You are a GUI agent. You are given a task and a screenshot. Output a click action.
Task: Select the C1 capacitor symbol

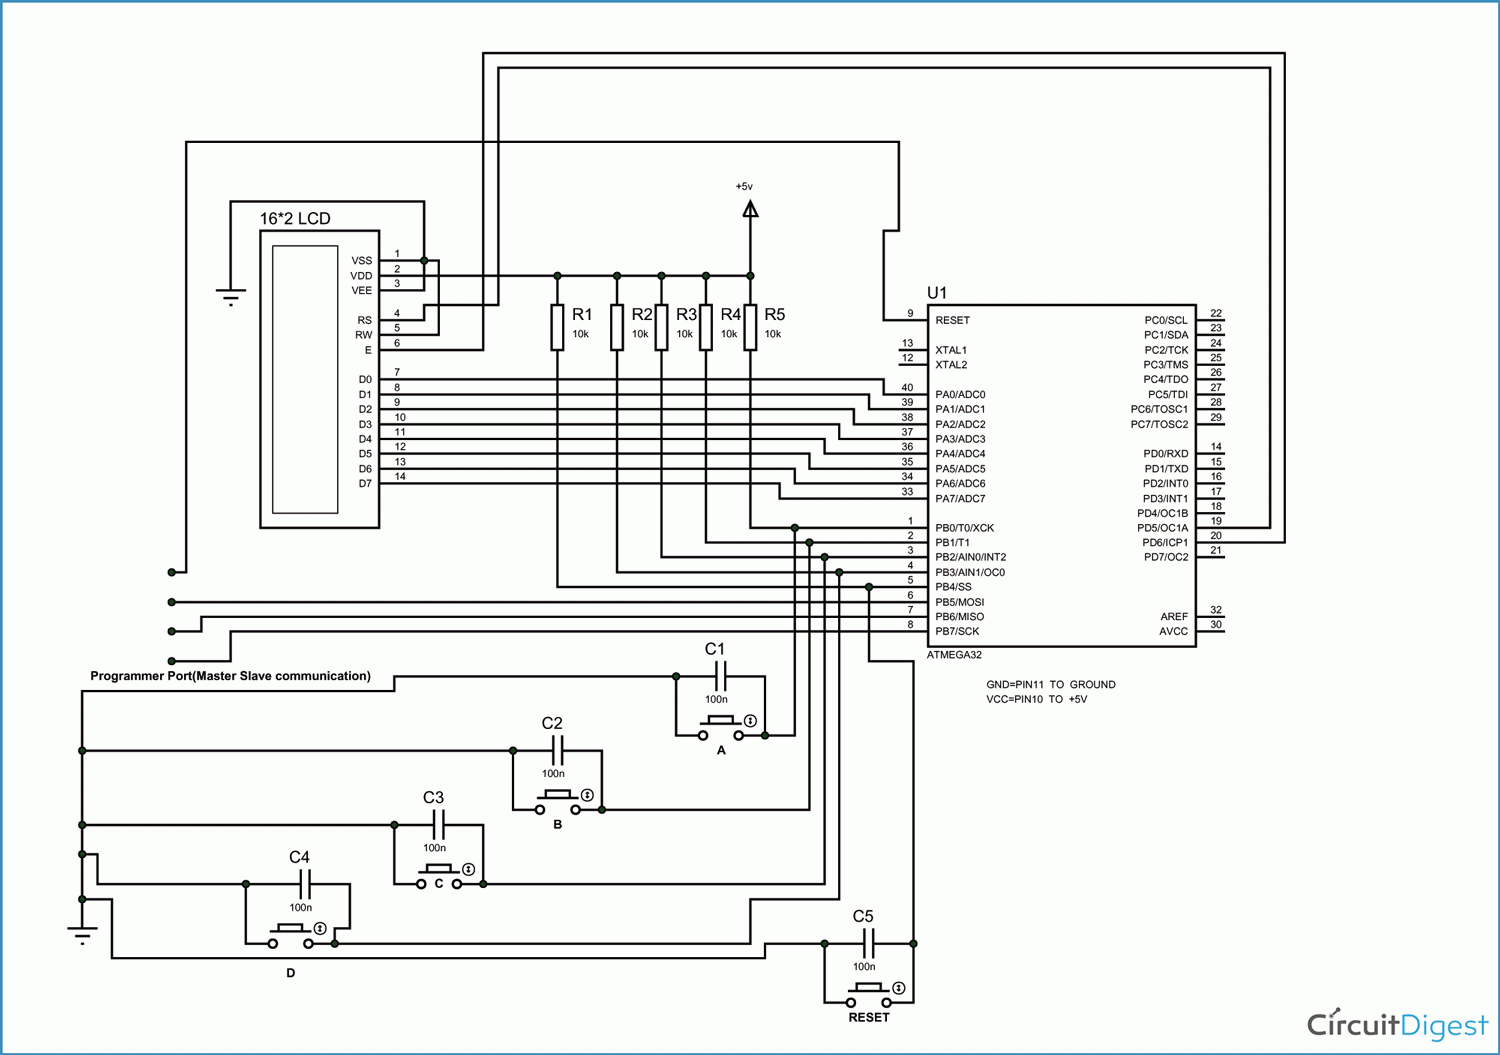coord(722,676)
